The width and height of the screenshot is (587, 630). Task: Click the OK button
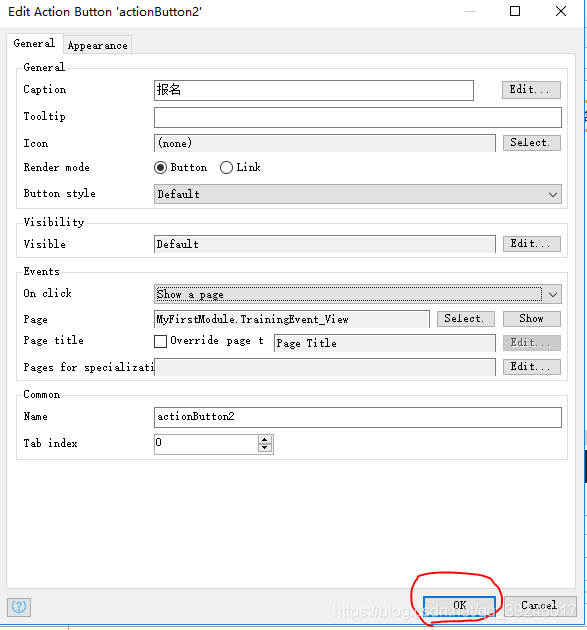[459, 605]
